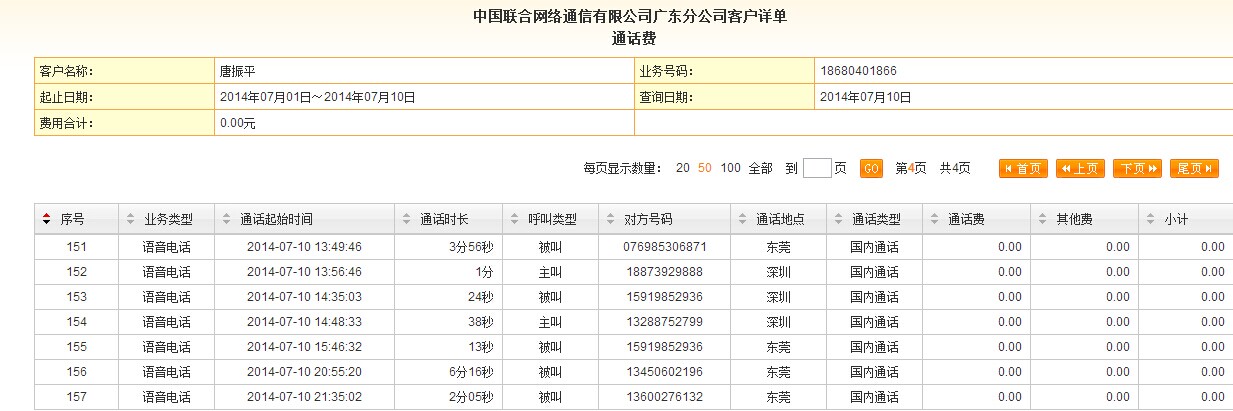The width and height of the screenshot is (1233, 411).
Task: Click customer name 唐振平
Action: coord(238,71)
